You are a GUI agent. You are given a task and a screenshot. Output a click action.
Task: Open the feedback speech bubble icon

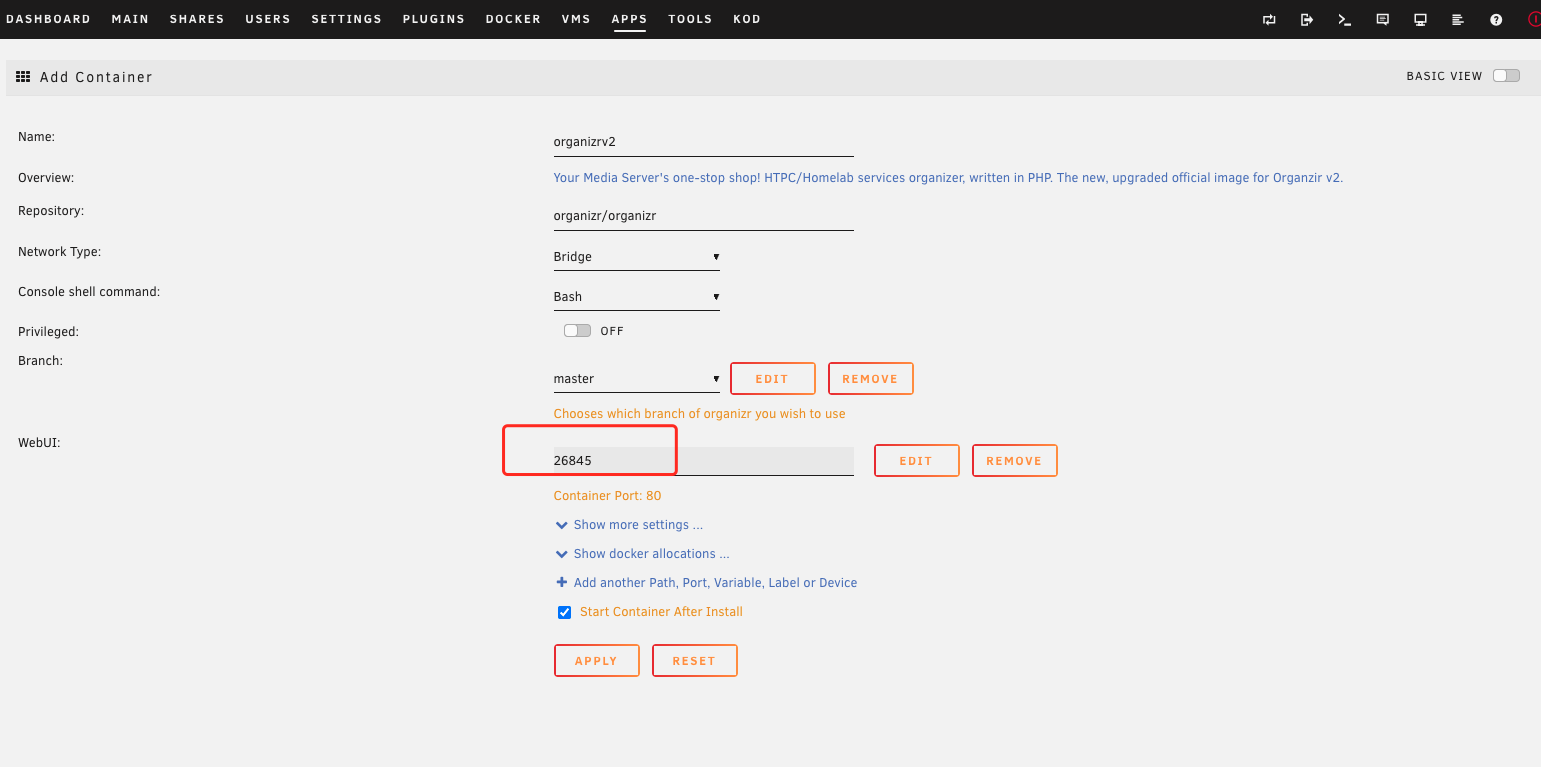(x=1383, y=19)
